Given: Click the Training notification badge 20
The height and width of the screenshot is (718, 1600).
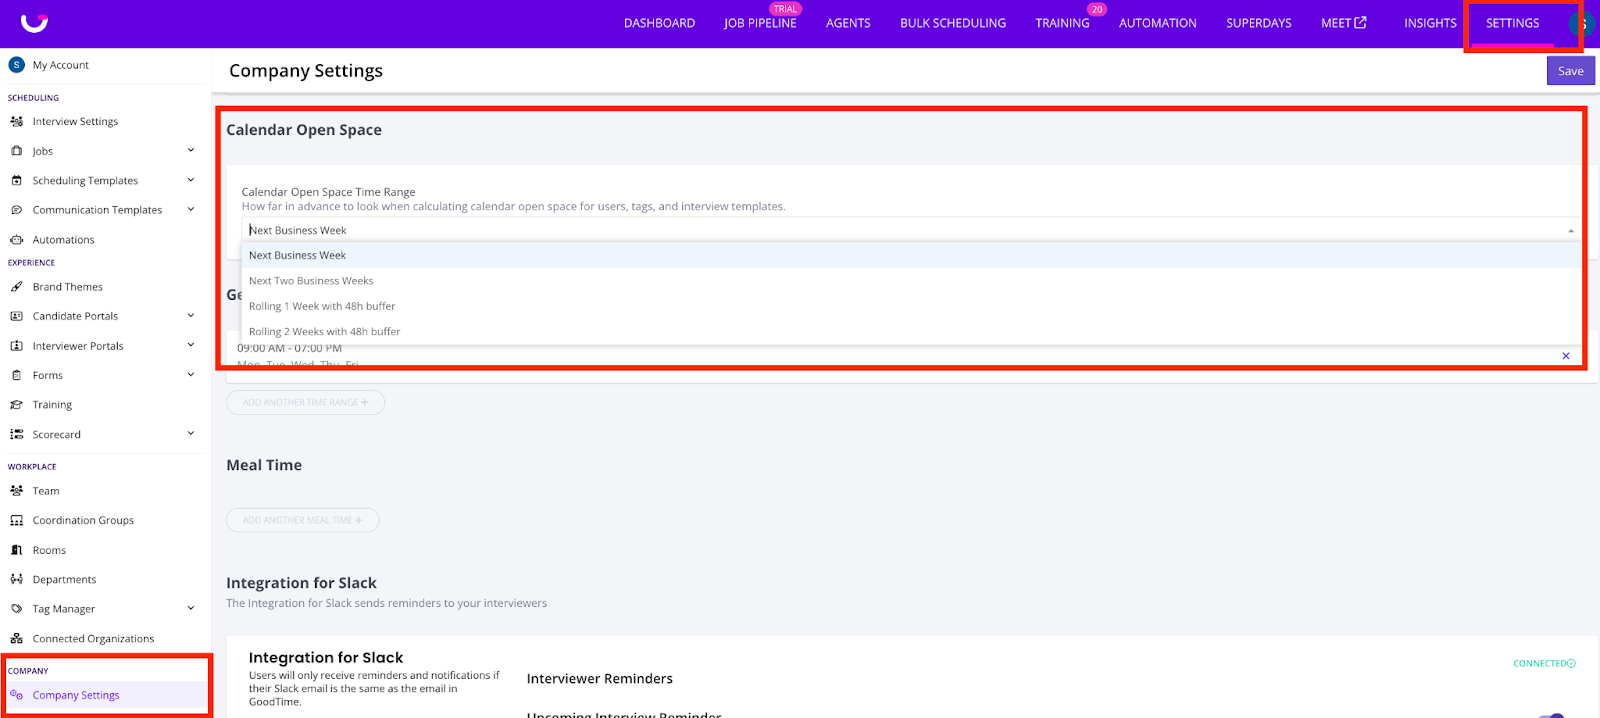Looking at the screenshot, I should pos(1097,9).
